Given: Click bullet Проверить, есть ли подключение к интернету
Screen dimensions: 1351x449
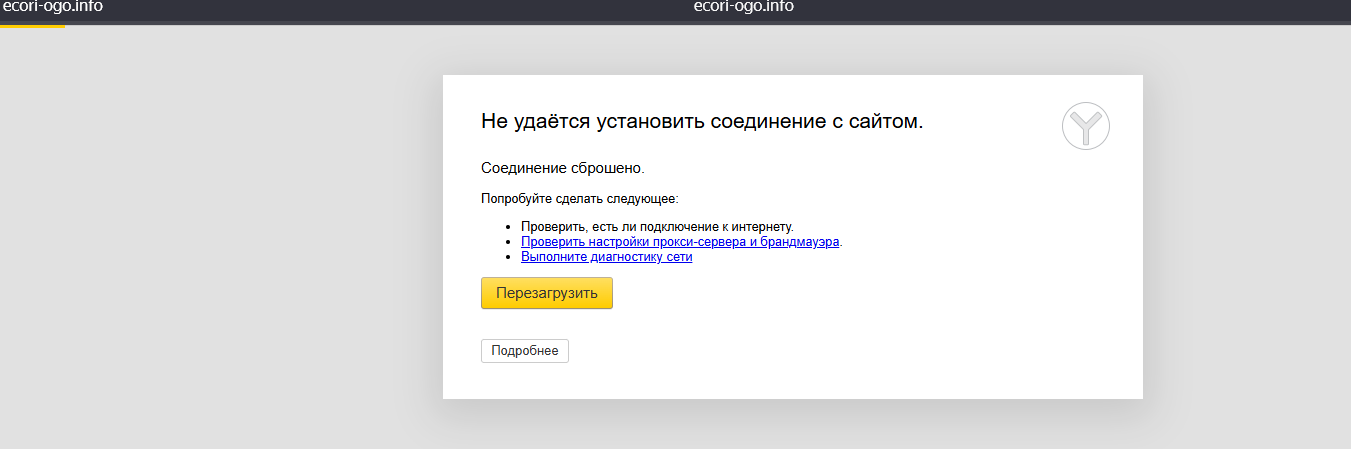Looking at the screenshot, I should [657, 227].
